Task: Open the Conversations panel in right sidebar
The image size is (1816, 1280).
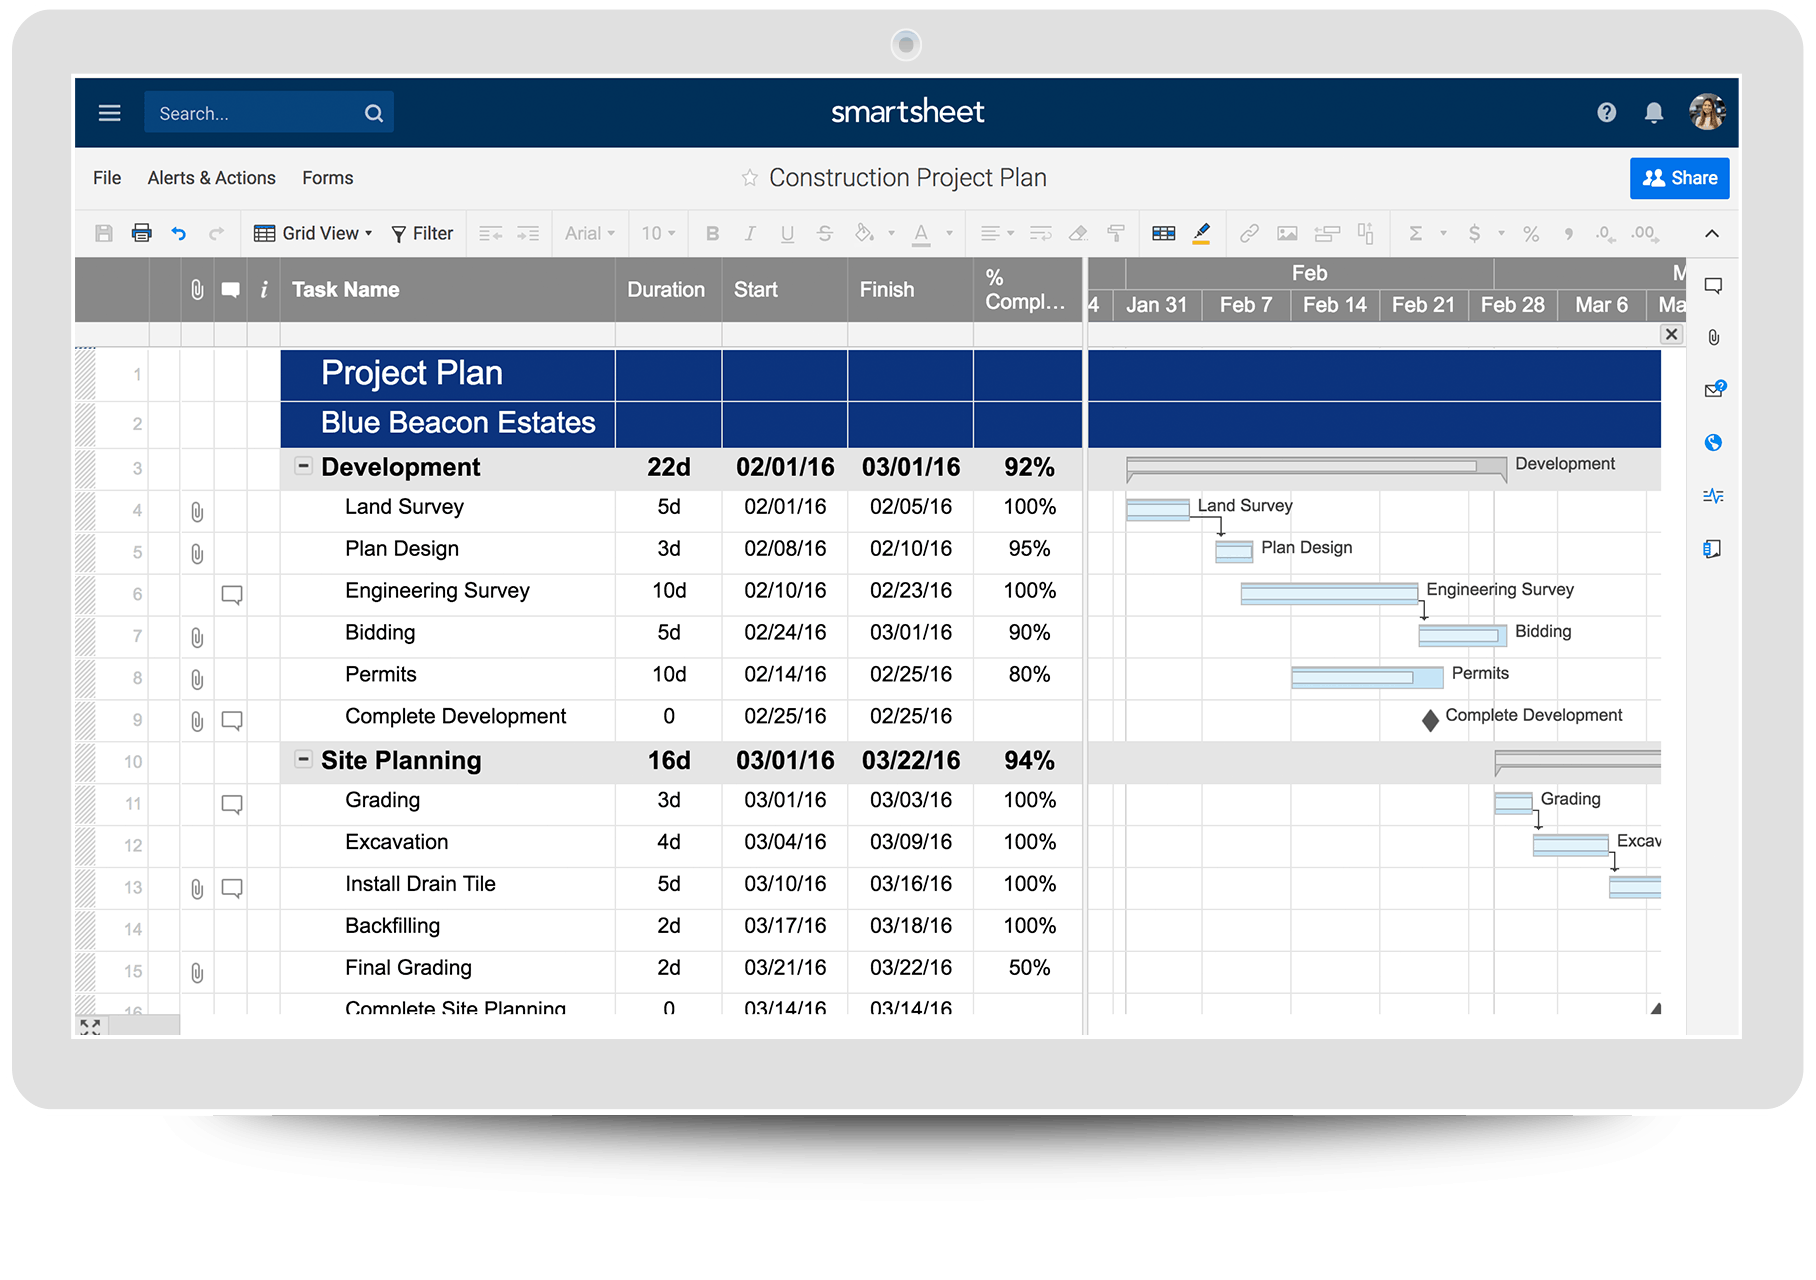Action: point(1713,287)
